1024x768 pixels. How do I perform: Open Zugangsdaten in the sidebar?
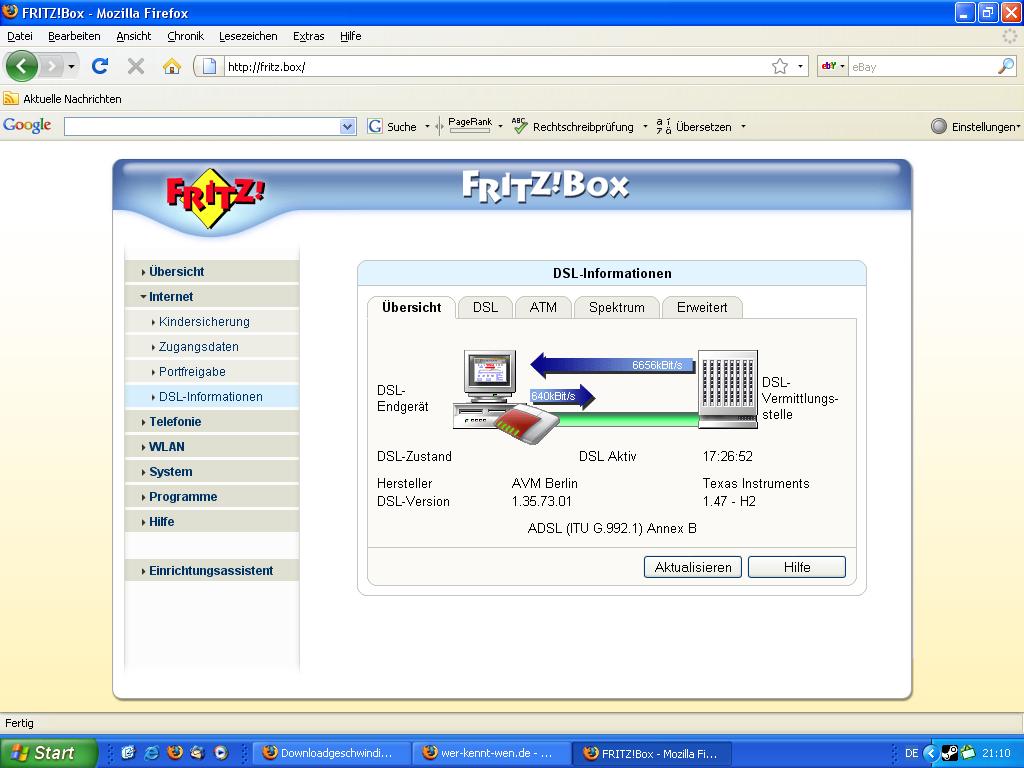pos(212,347)
